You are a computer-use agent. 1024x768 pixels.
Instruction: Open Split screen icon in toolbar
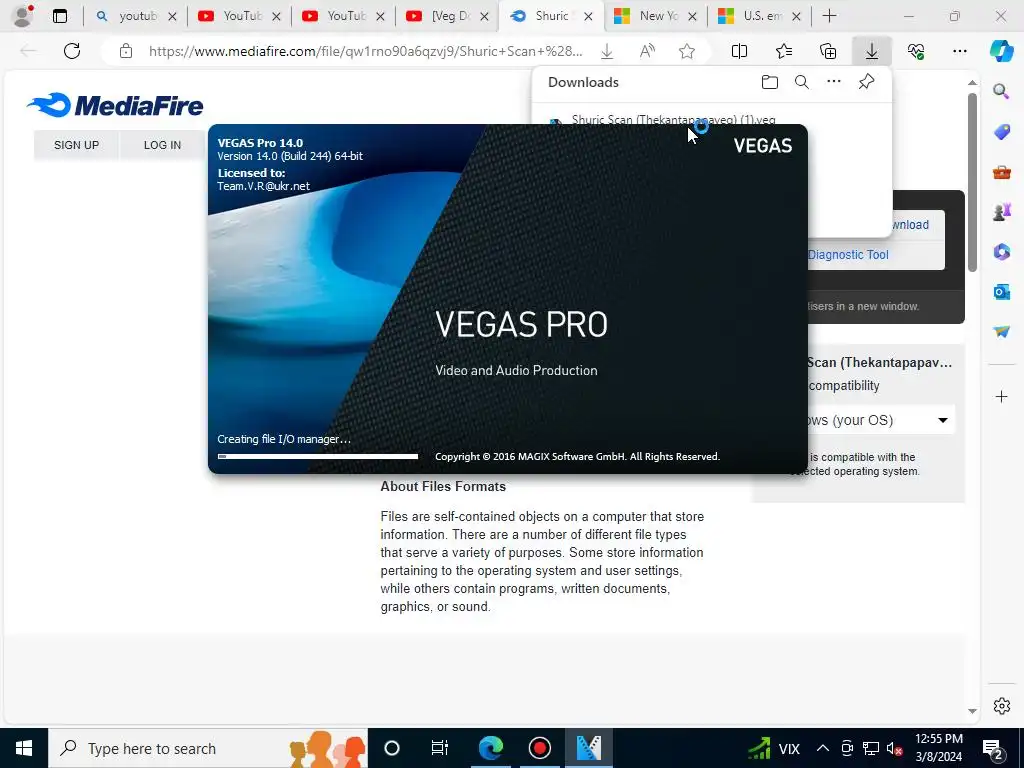pyautogui.click(x=739, y=51)
